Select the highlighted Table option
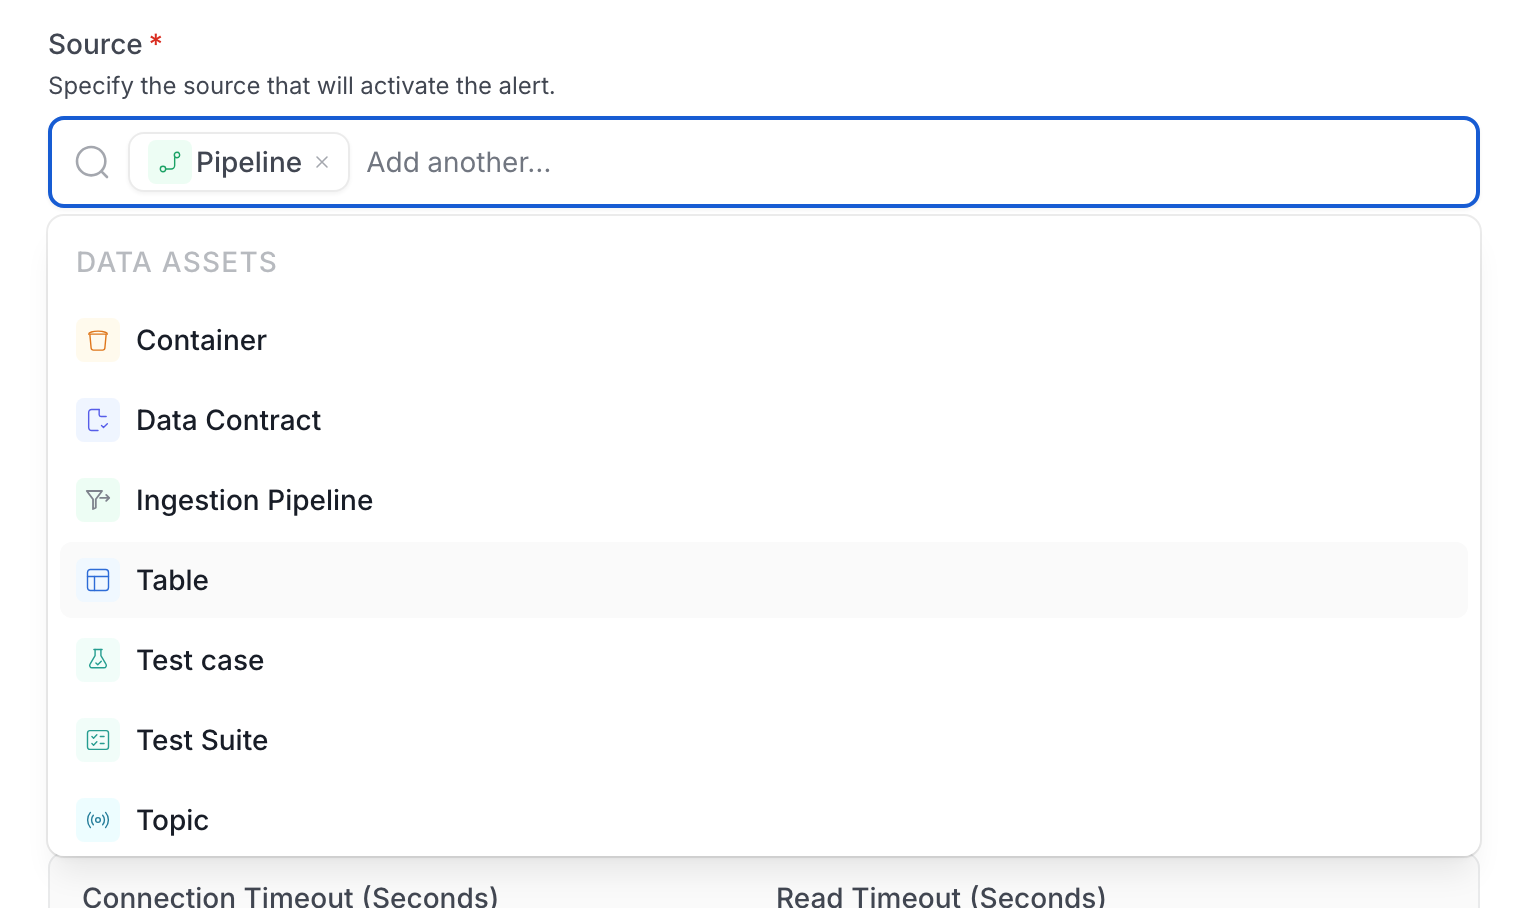The height and width of the screenshot is (908, 1528). 764,580
